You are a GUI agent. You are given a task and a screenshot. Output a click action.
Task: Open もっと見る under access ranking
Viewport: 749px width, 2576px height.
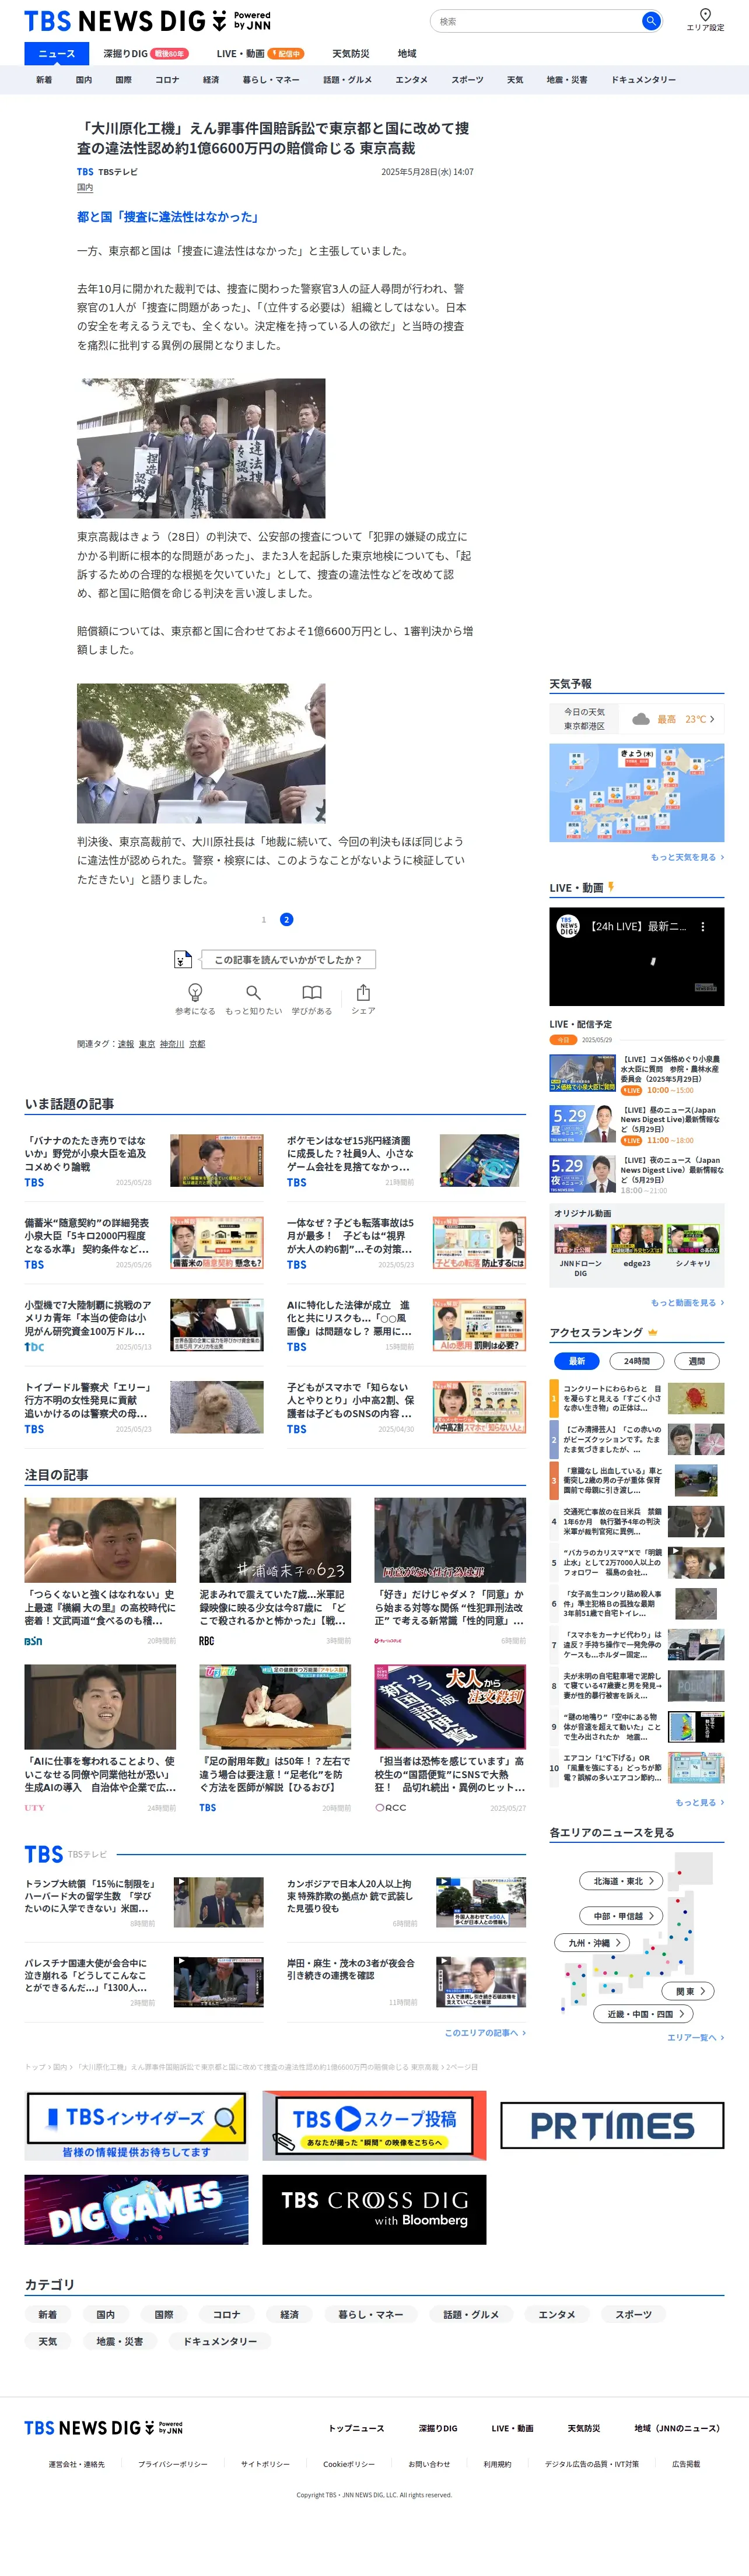[699, 1803]
